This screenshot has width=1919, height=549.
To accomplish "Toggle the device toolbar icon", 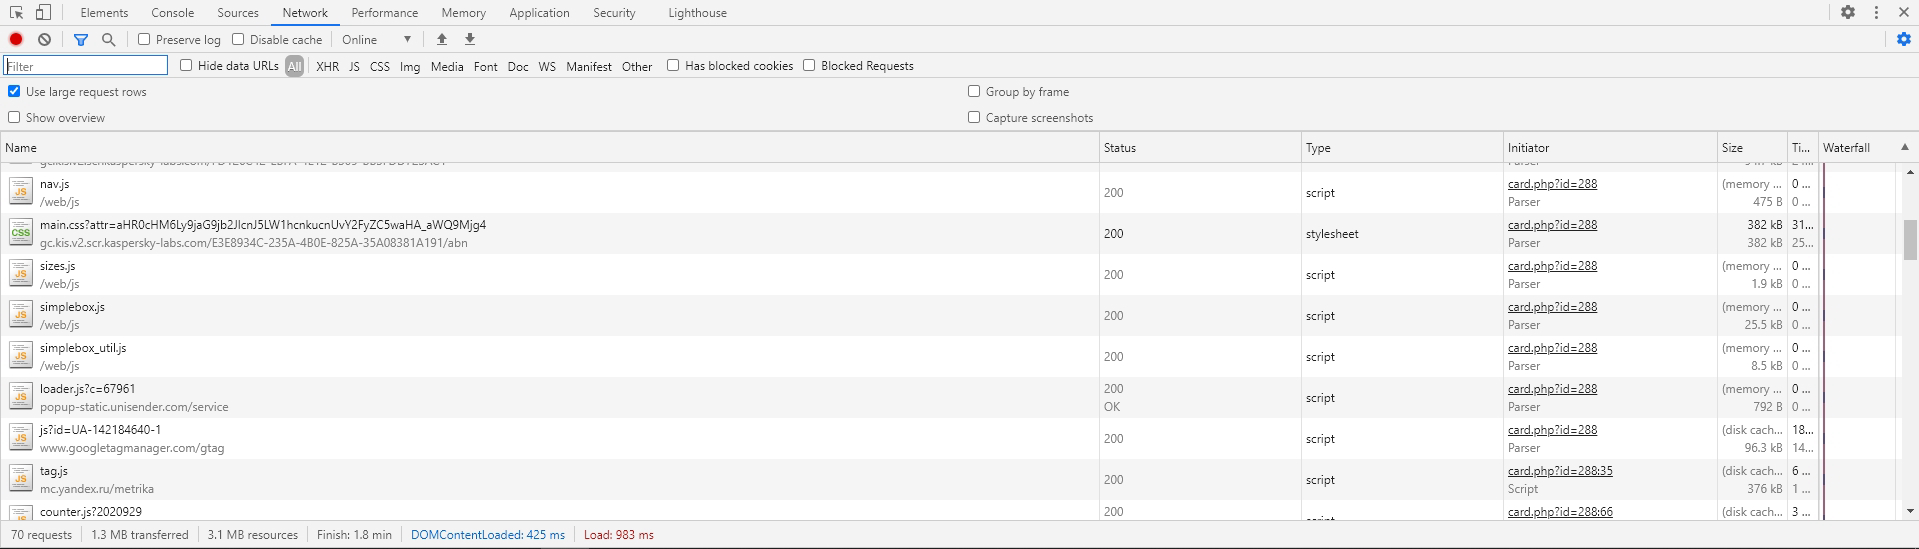I will pyautogui.click(x=43, y=13).
